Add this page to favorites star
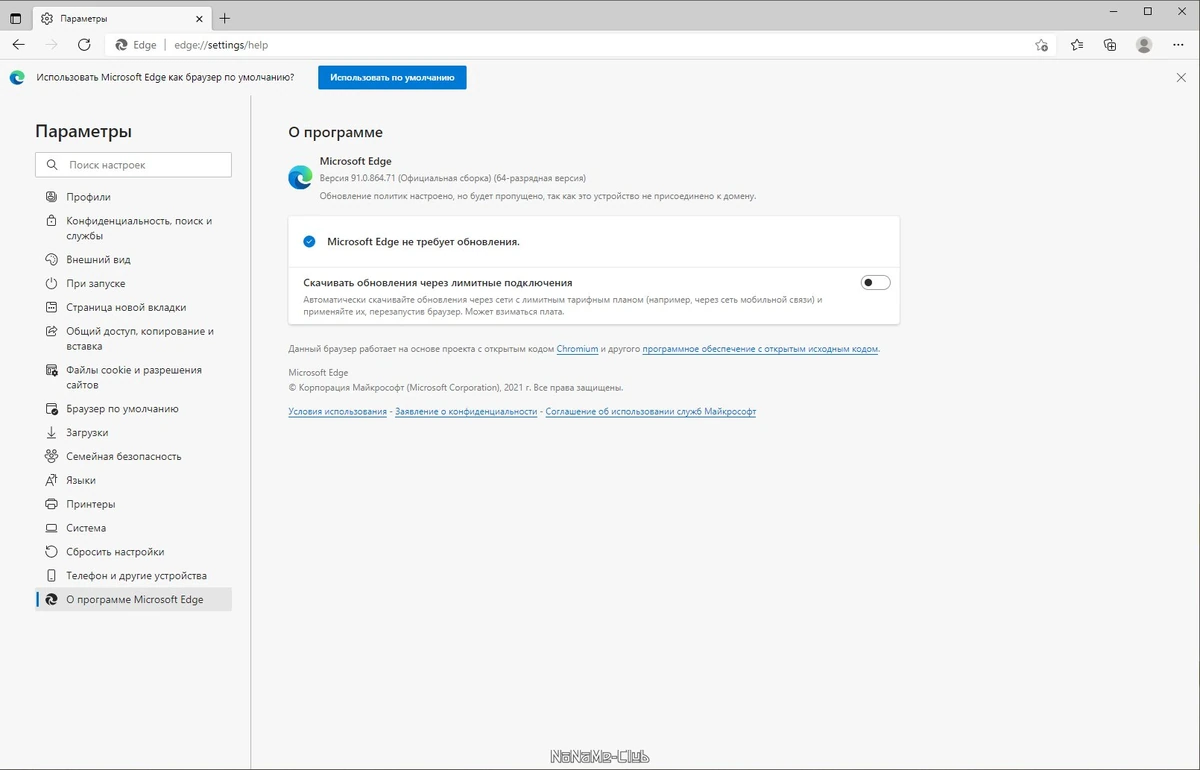This screenshot has height=770, width=1200. [x=1041, y=45]
